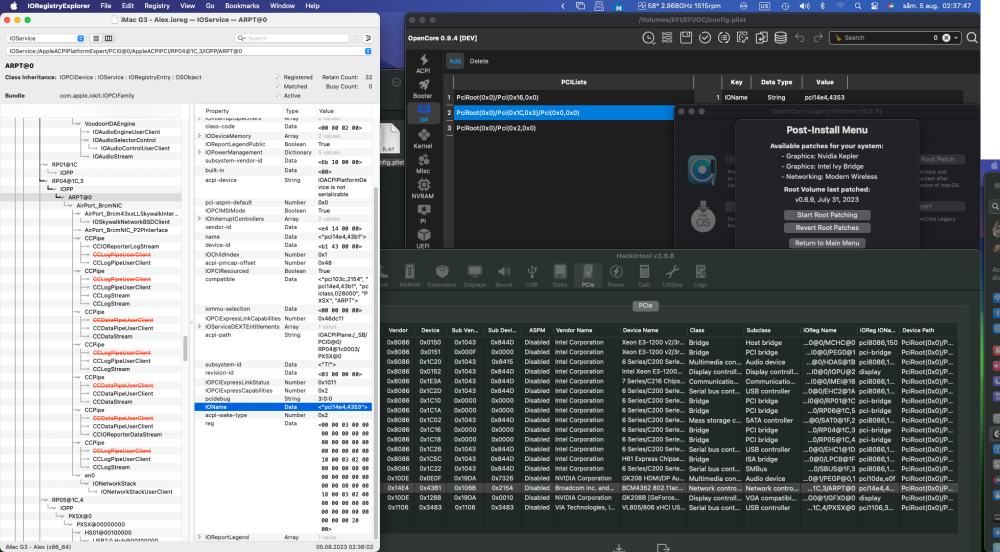Click the Add button in OpenCore

[x=455, y=61]
